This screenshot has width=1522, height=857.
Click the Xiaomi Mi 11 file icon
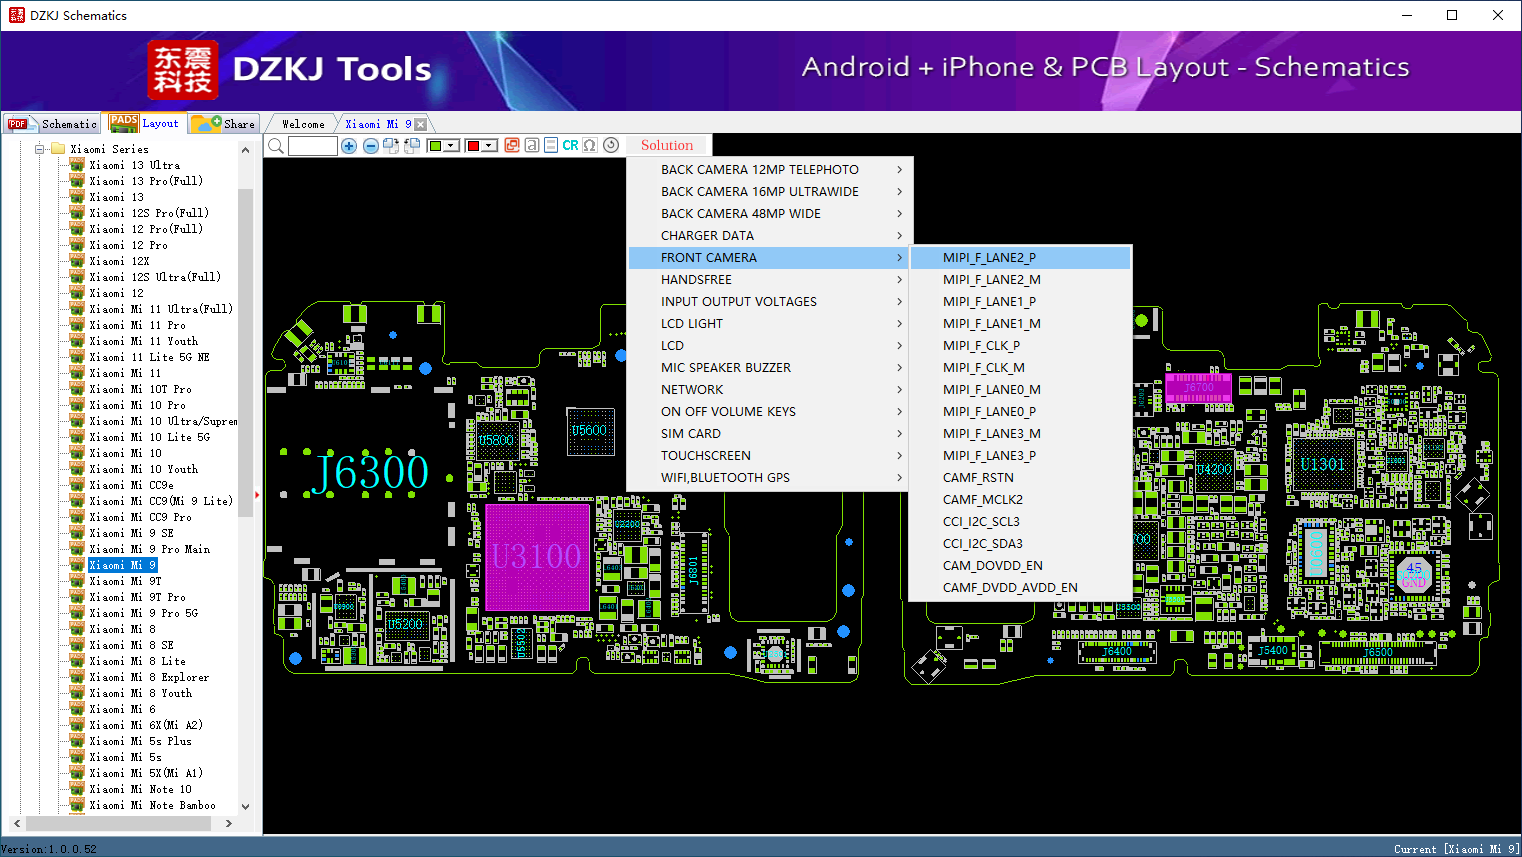click(x=77, y=373)
